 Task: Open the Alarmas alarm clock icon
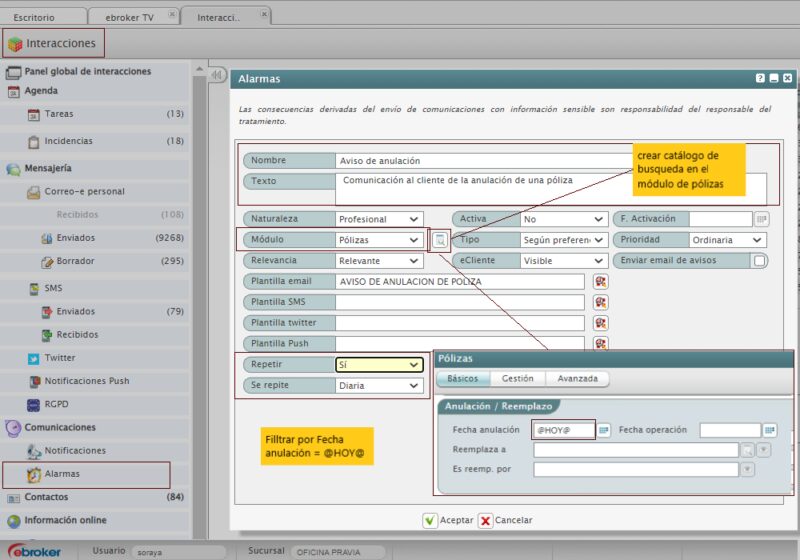tap(34, 475)
